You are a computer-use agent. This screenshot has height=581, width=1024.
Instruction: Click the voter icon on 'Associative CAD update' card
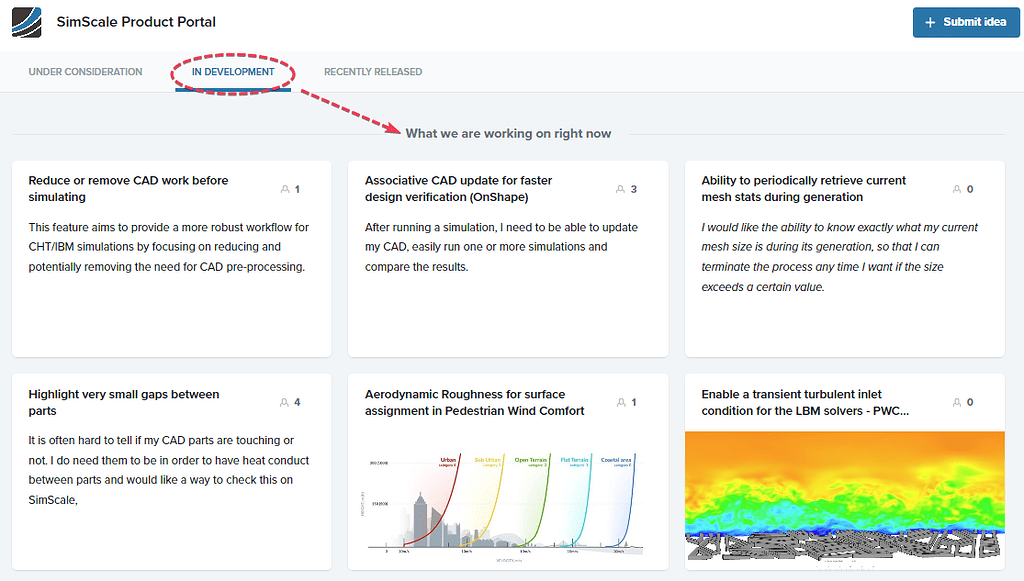click(x=622, y=188)
